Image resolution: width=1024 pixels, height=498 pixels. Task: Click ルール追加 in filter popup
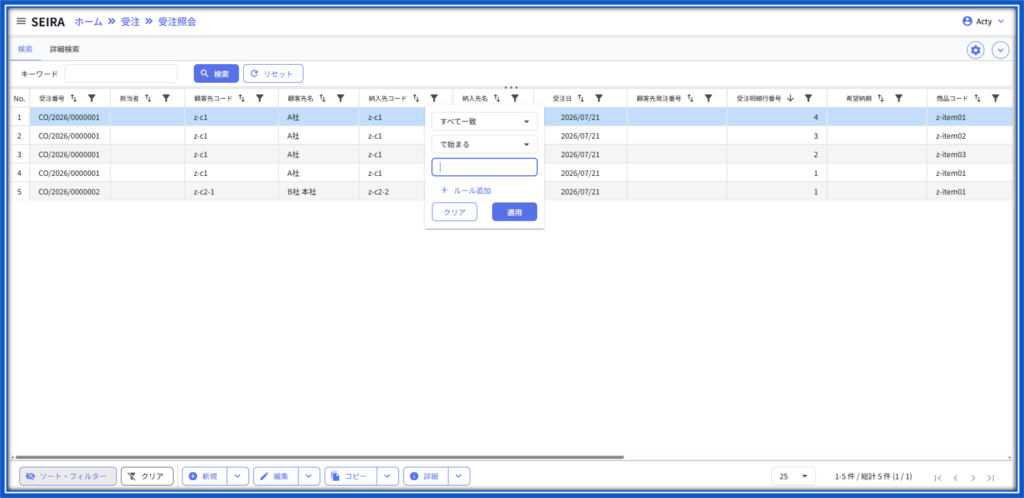tap(466, 191)
